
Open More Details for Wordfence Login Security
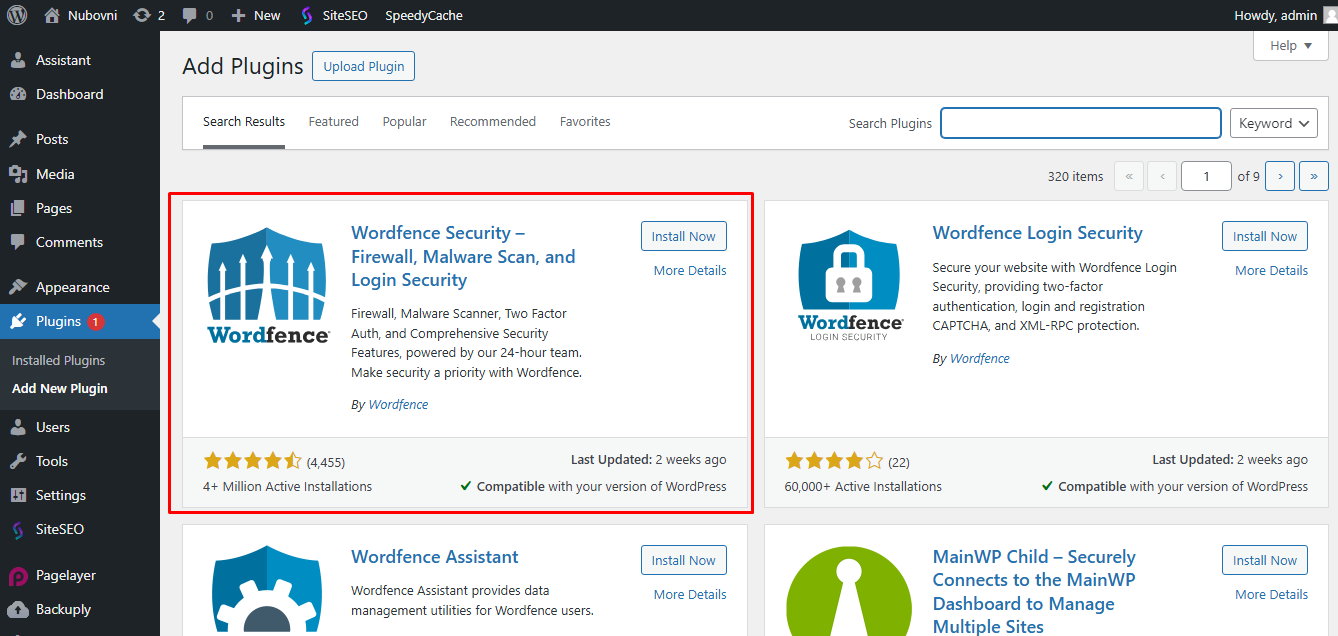1271,270
